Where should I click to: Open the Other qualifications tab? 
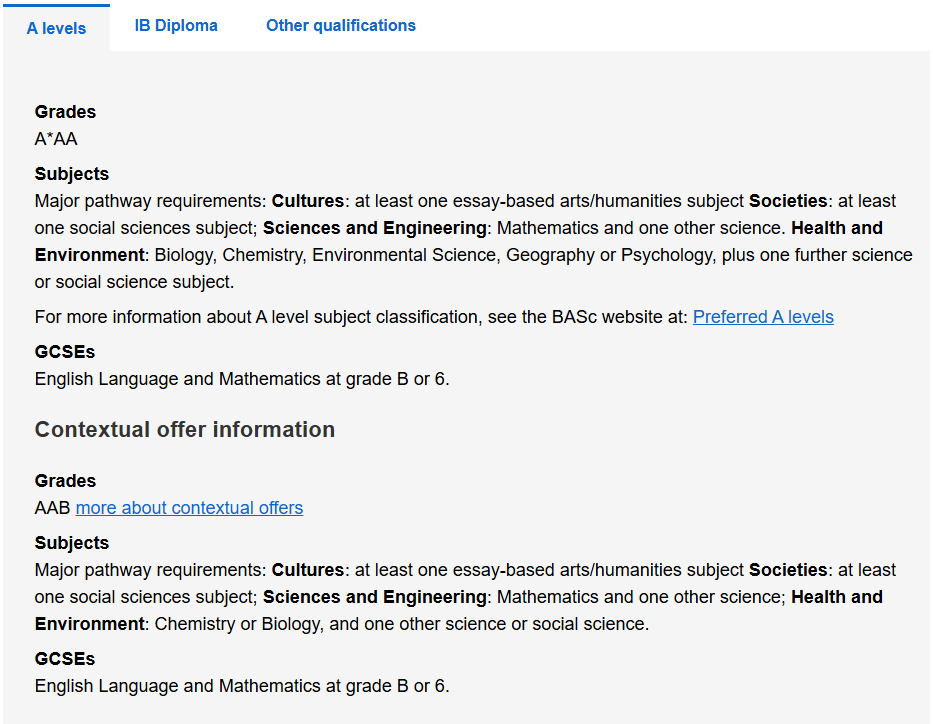340,26
